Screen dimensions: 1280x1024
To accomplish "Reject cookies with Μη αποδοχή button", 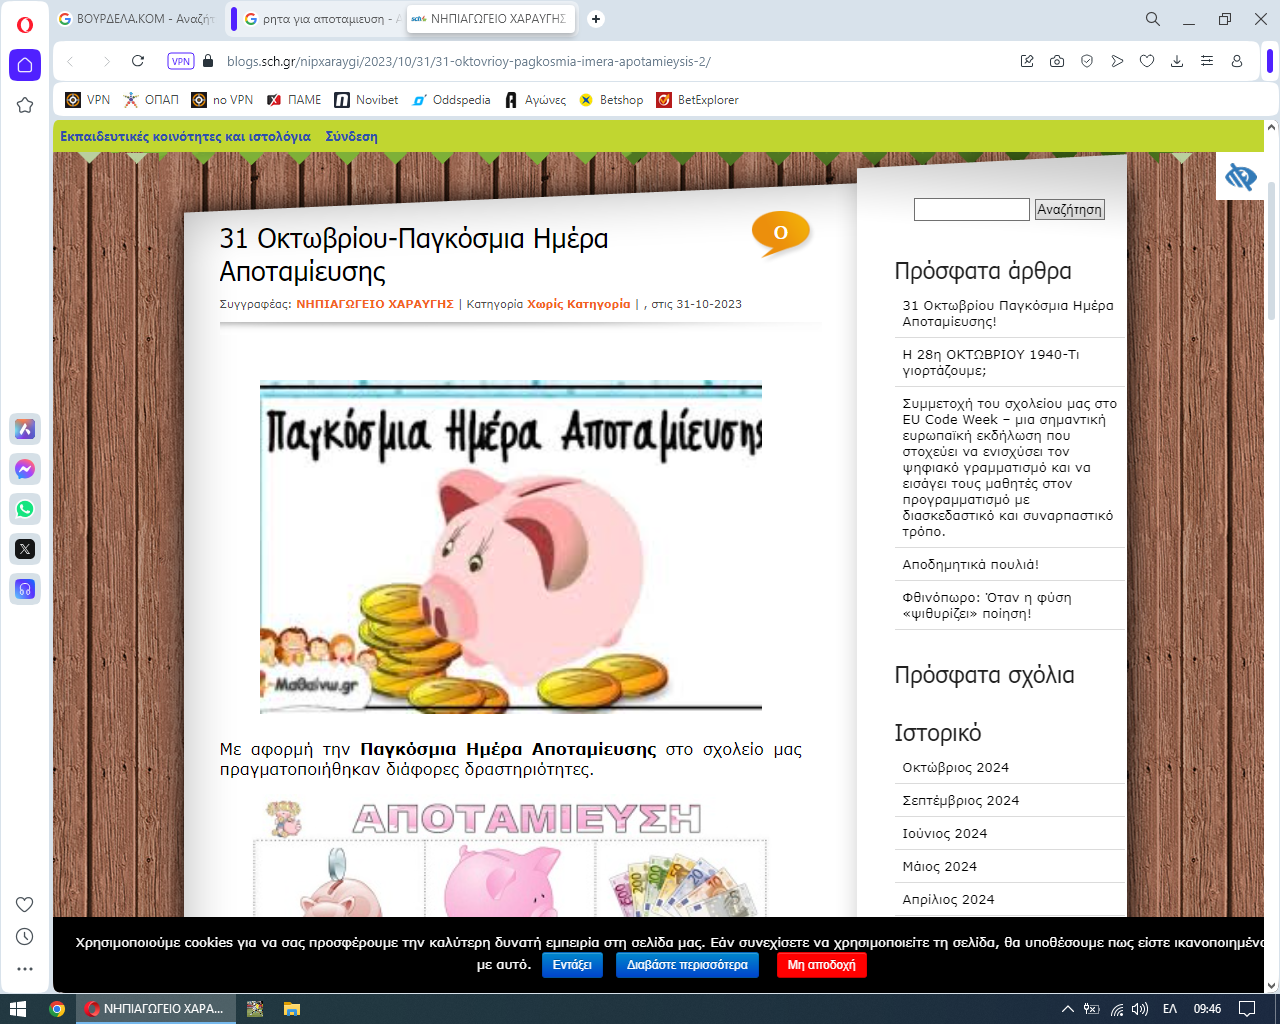I will tap(821, 965).
